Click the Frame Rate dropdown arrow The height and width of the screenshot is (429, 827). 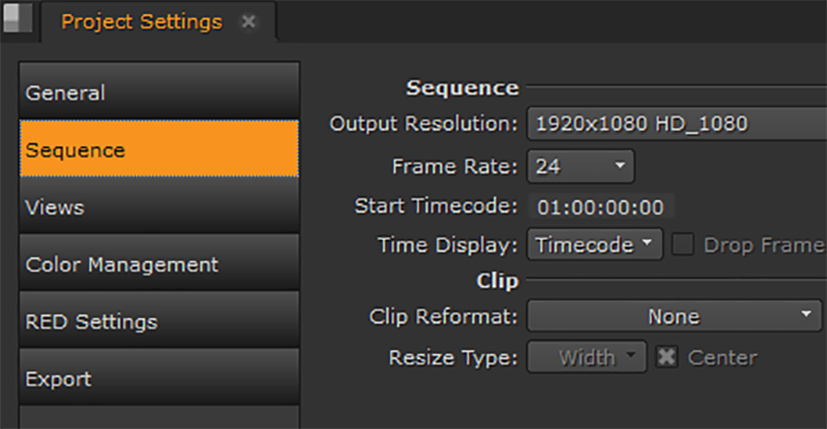620,166
